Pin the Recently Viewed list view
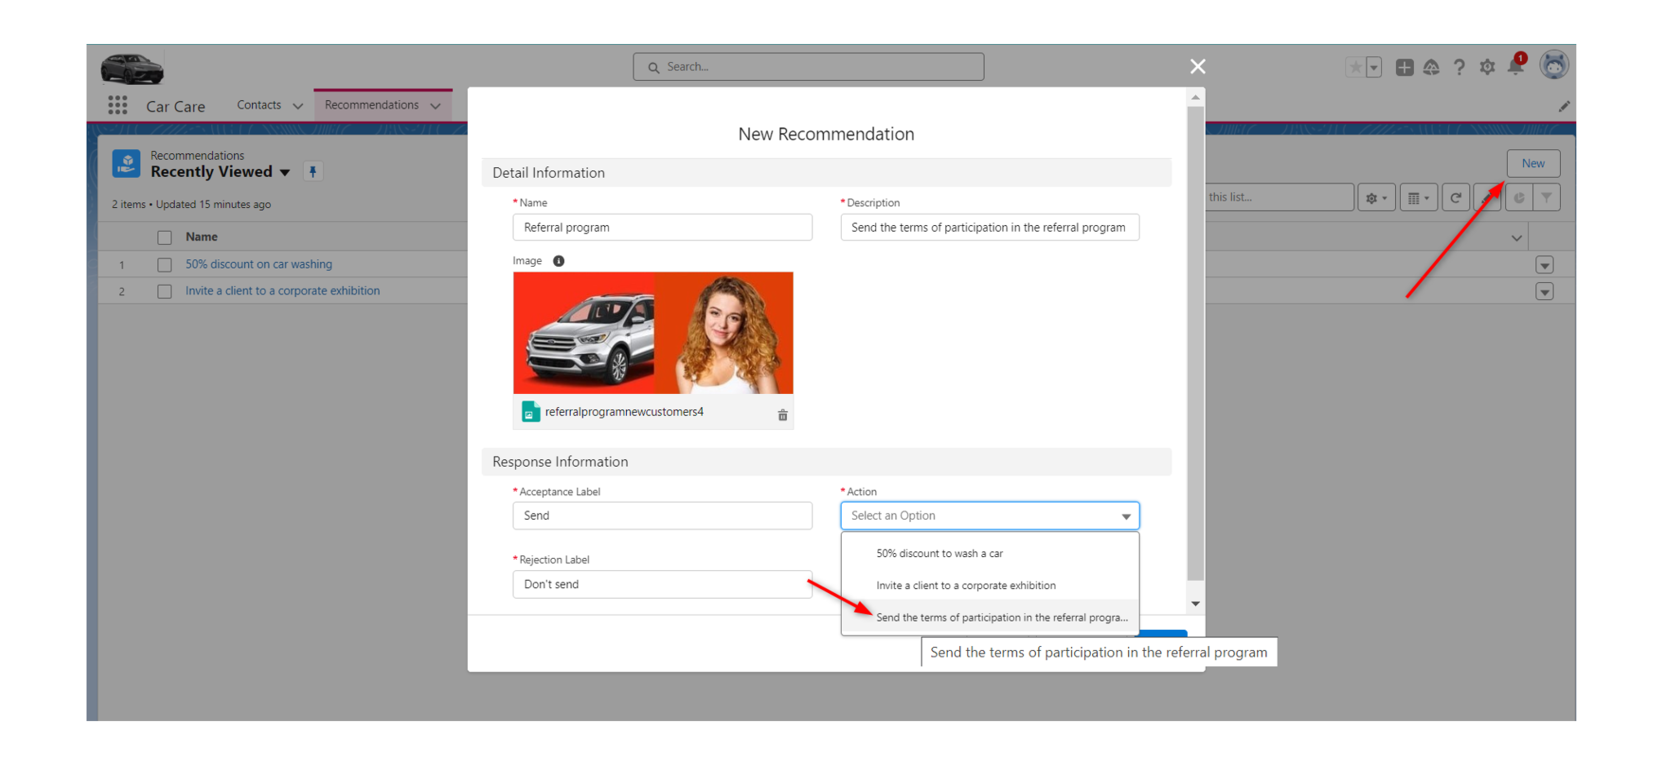This screenshot has height=770, width=1680. click(x=313, y=172)
